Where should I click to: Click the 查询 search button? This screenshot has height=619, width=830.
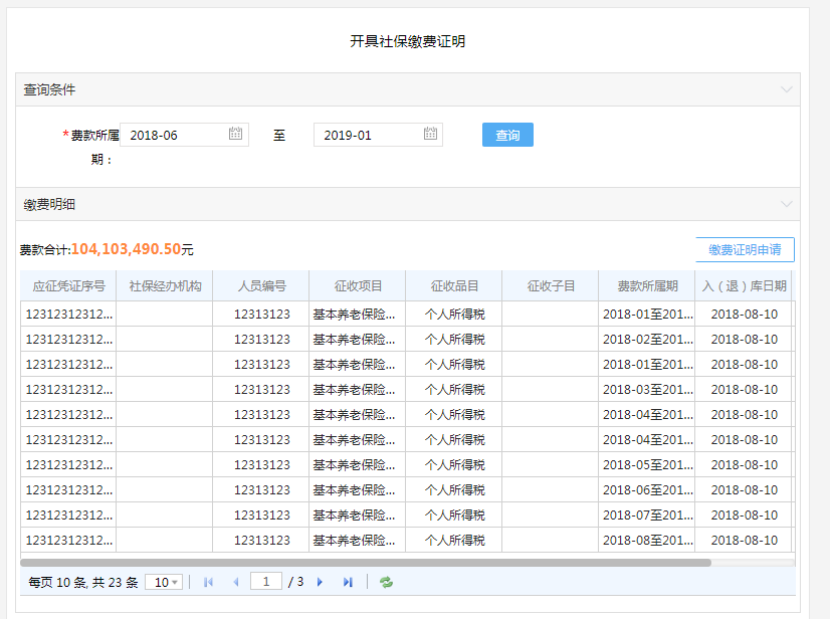coord(508,135)
